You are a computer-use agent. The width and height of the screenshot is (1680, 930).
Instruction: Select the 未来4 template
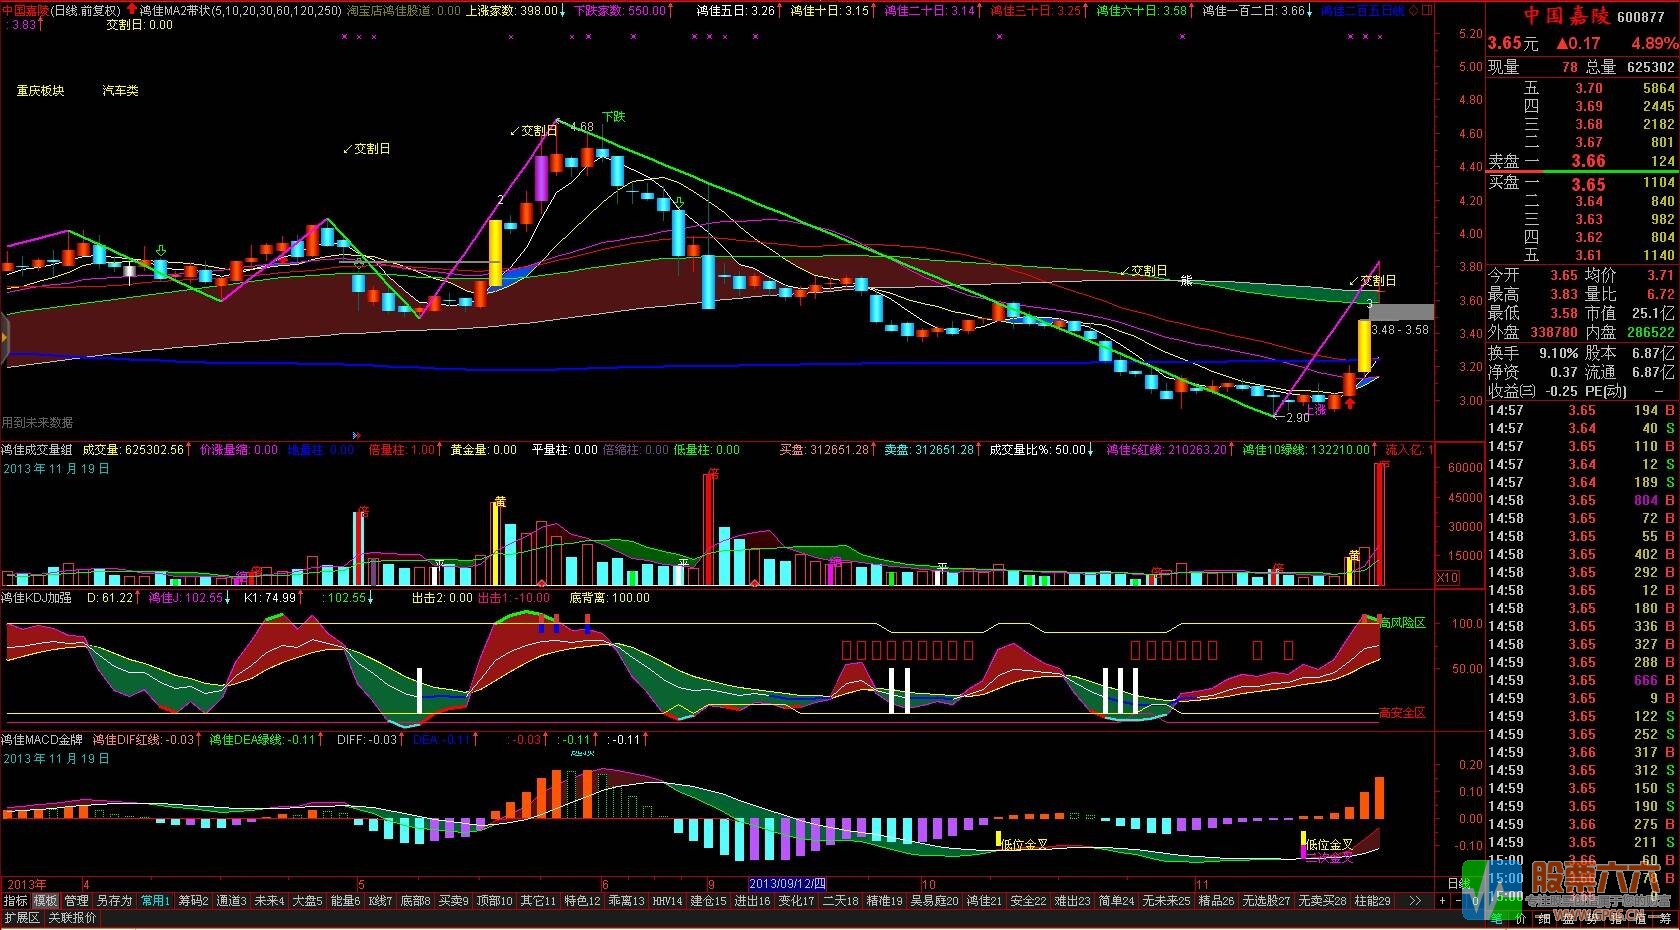pyautogui.click(x=269, y=900)
